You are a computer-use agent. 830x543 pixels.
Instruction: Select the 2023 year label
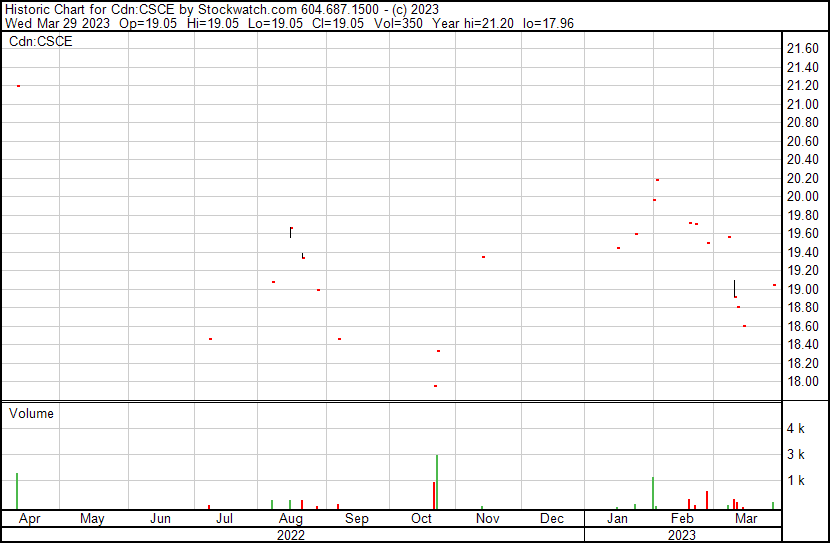(x=682, y=535)
